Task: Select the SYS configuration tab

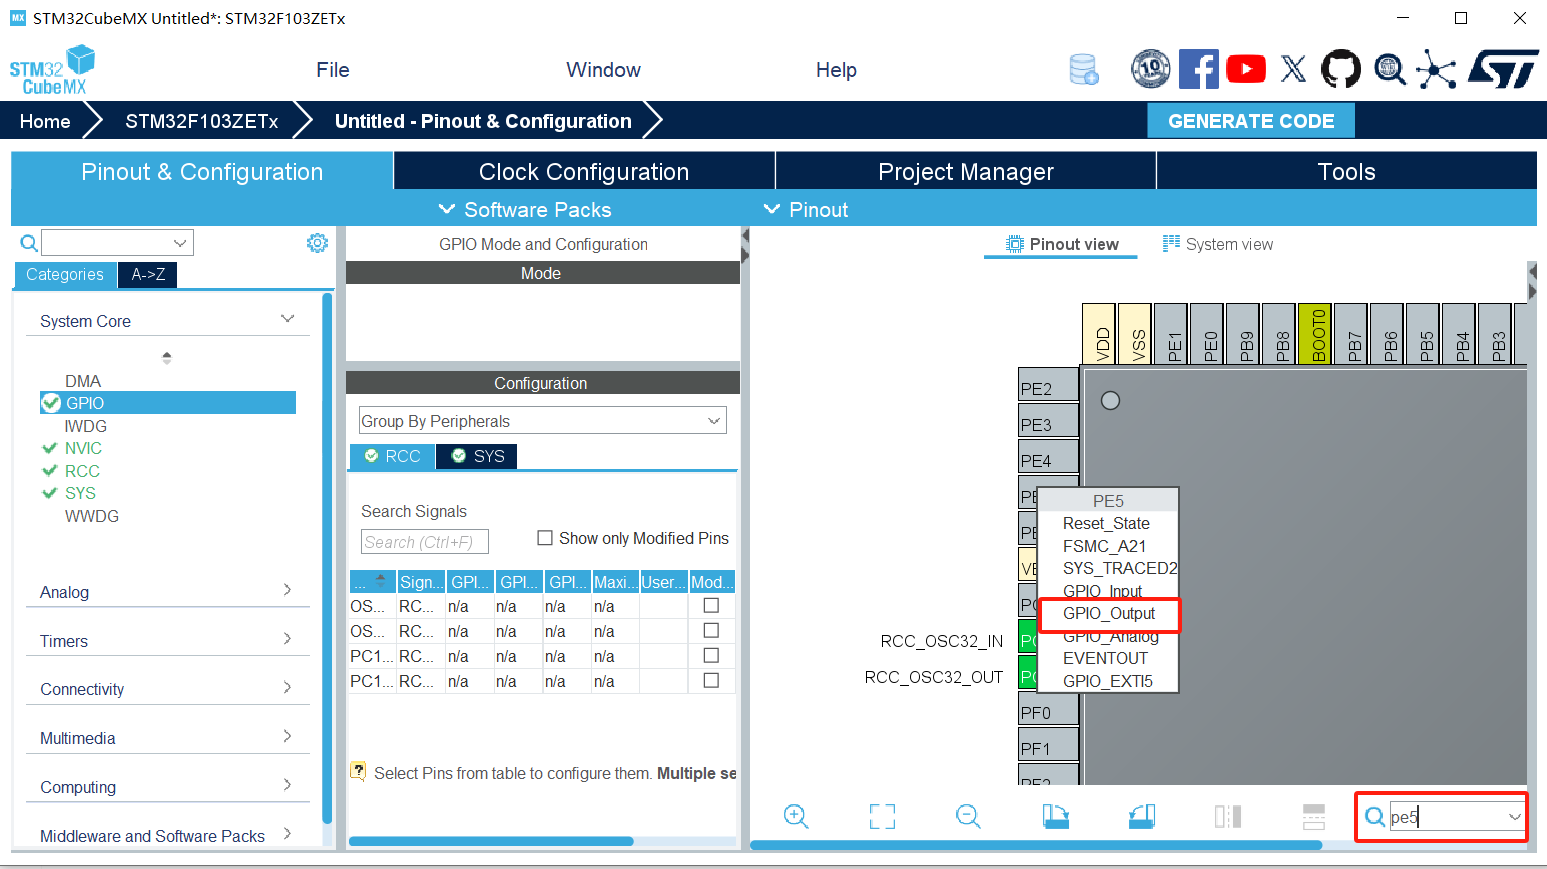Action: click(477, 456)
